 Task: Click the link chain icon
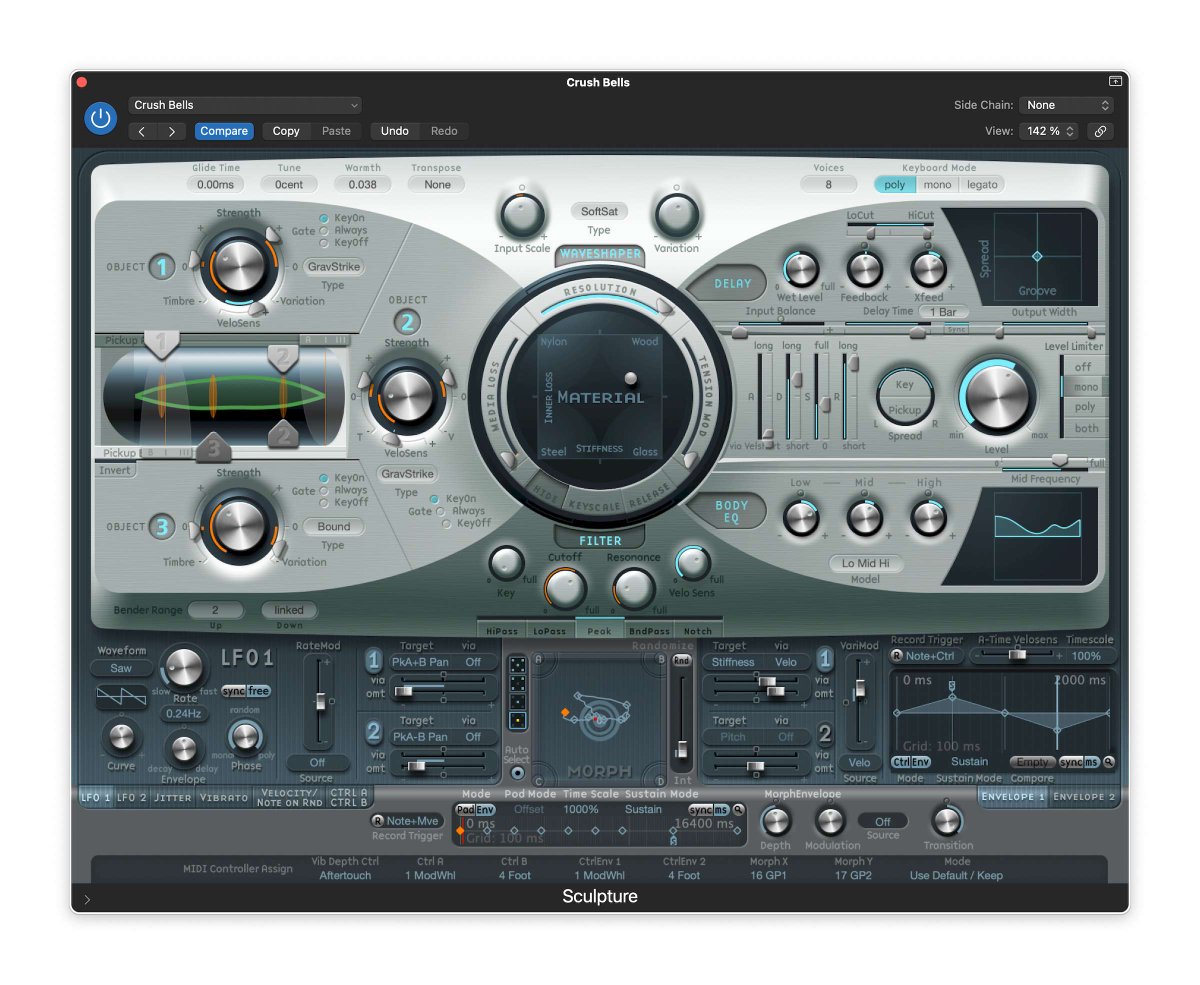point(1100,131)
